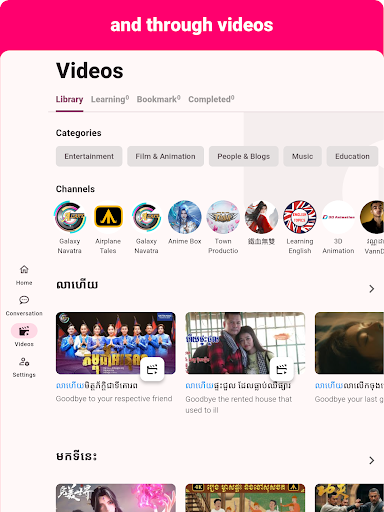Click the Town Productio channel label
Image resolution: width=384 pixels, height=512 pixels.
223,246
